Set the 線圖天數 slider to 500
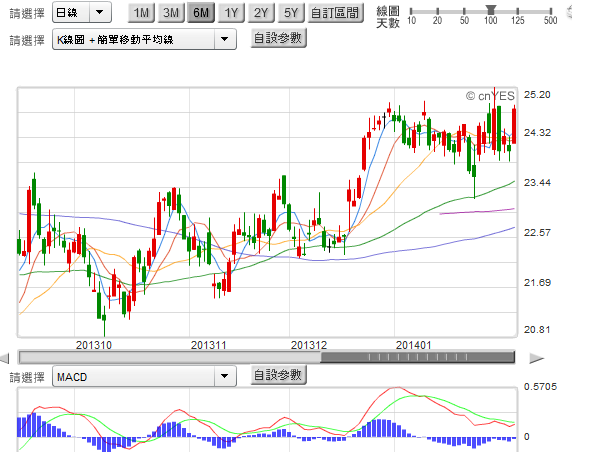This screenshot has width=614, height=460. [x=550, y=12]
